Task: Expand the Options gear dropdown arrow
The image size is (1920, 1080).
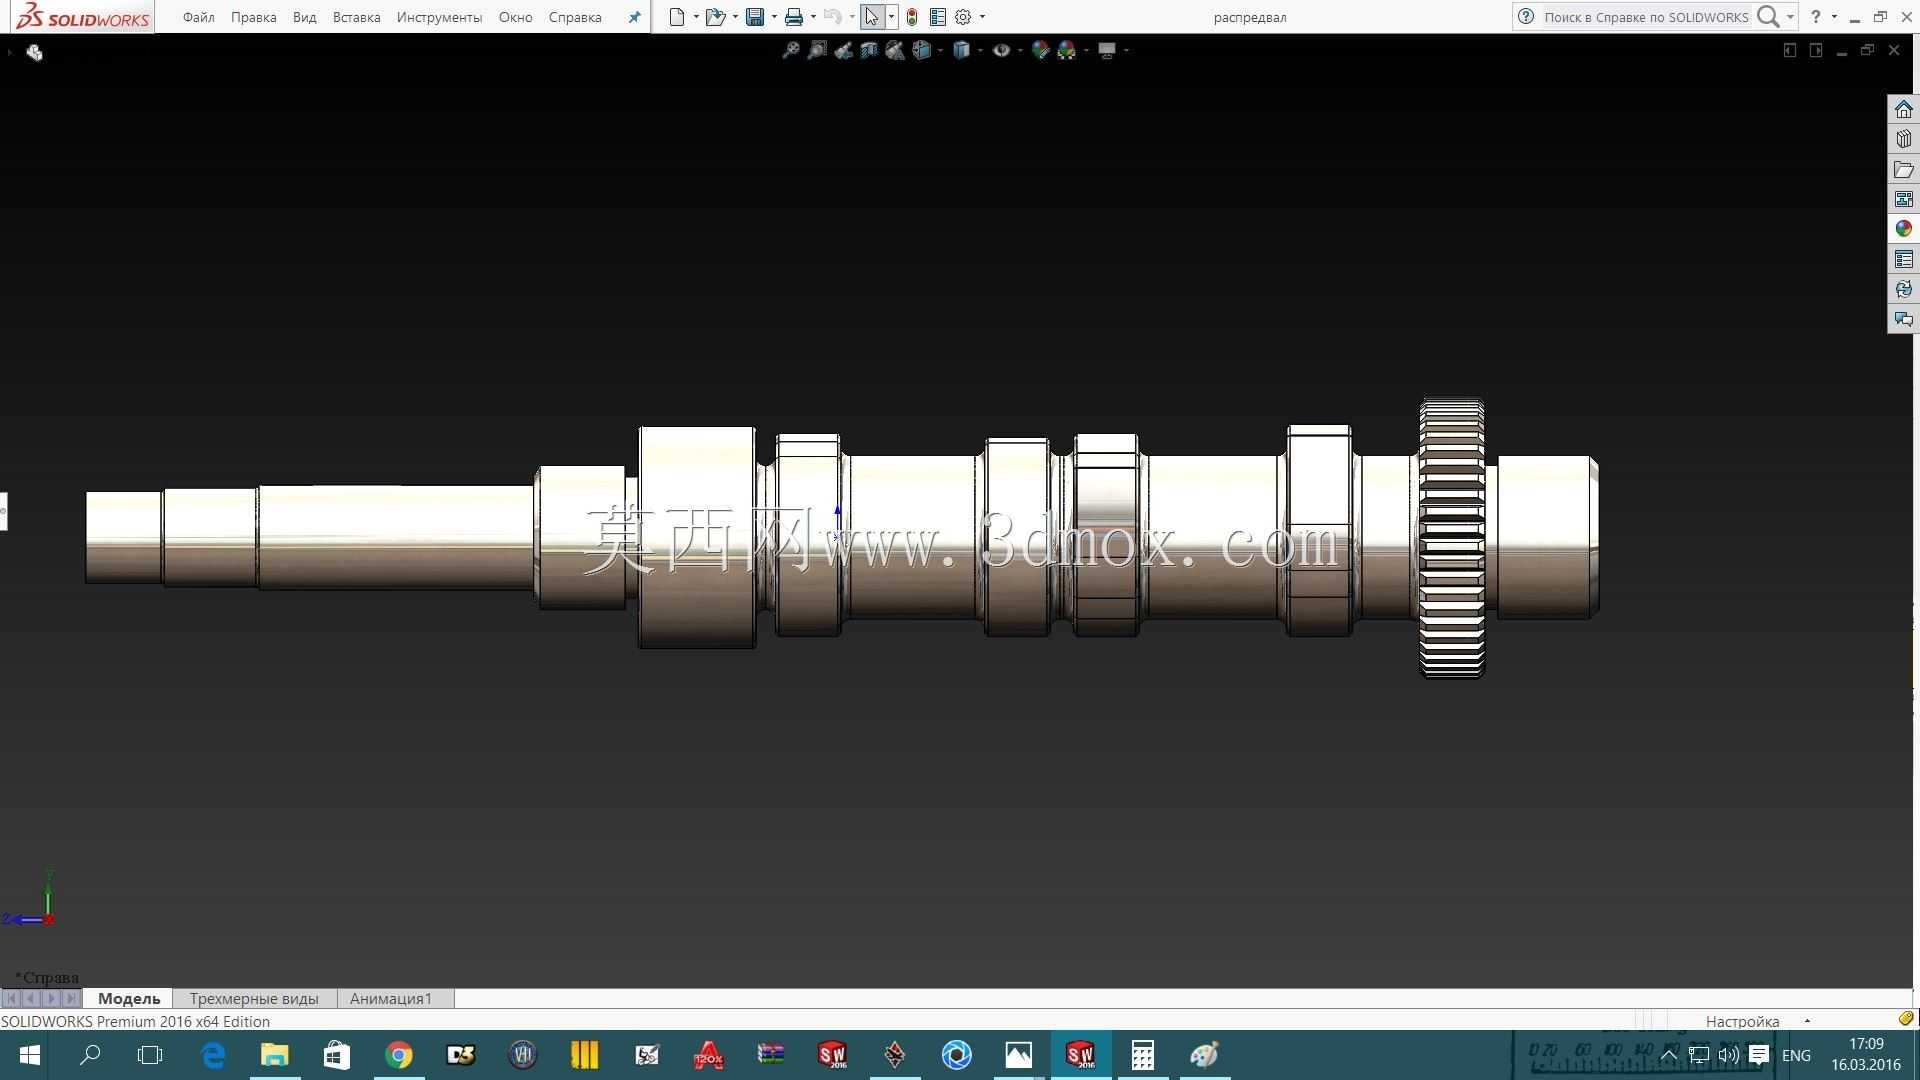Action: (x=982, y=17)
